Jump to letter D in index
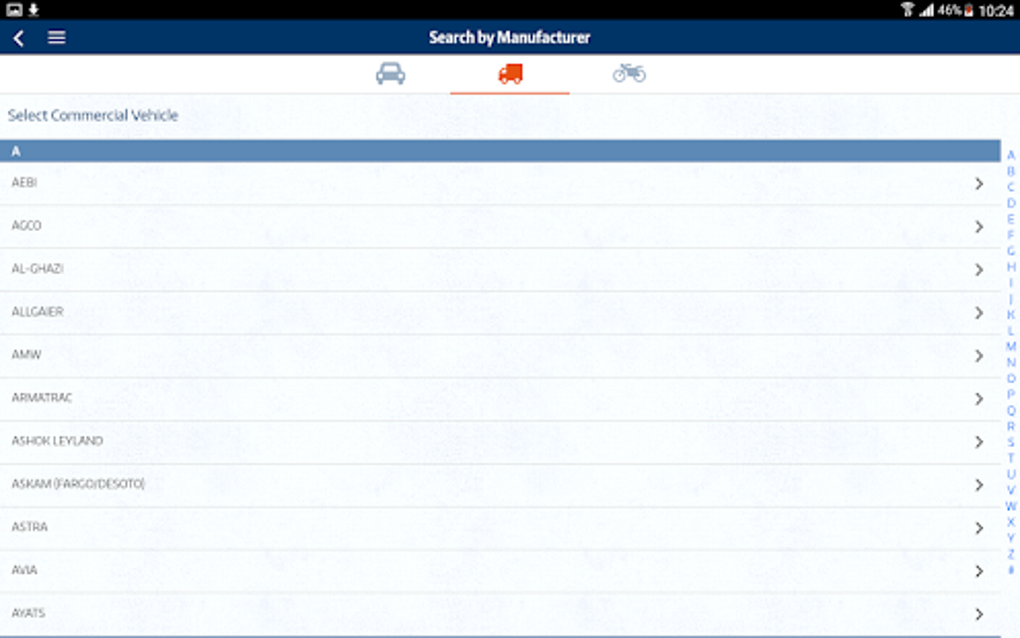This screenshot has height=638, width=1020. pyautogui.click(x=1011, y=204)
